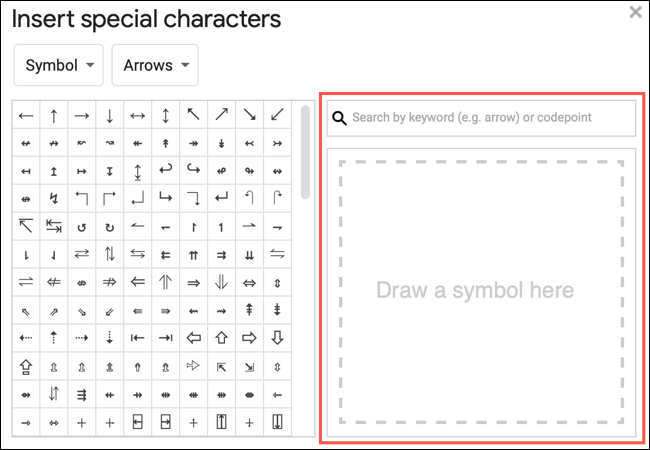Image resolution: width=650 pixels, height=450 pixels.
Task: Choose the south-west diagonal arrow
Action: [x=278, y=116]
